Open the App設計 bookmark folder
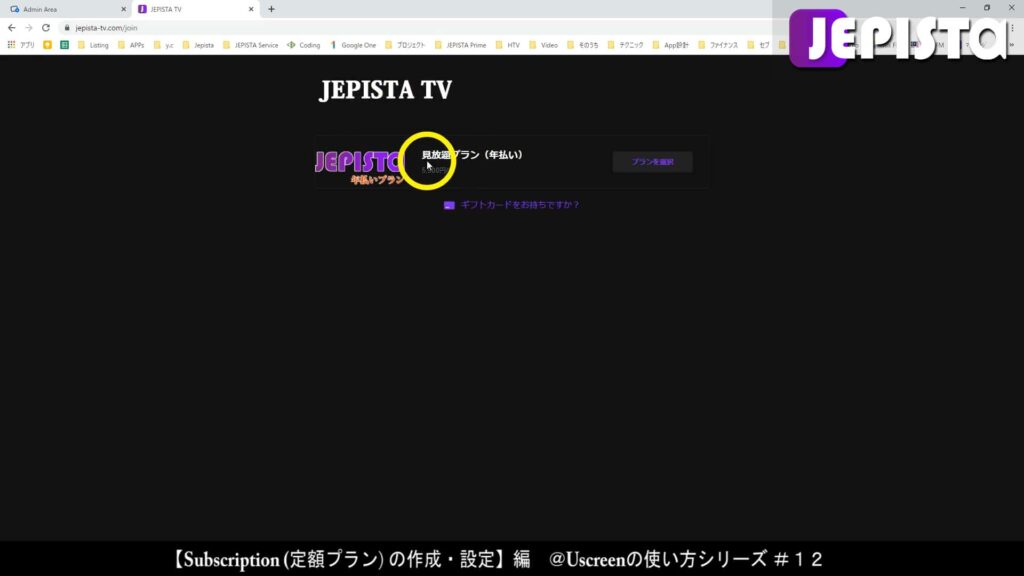 point(671,45)
